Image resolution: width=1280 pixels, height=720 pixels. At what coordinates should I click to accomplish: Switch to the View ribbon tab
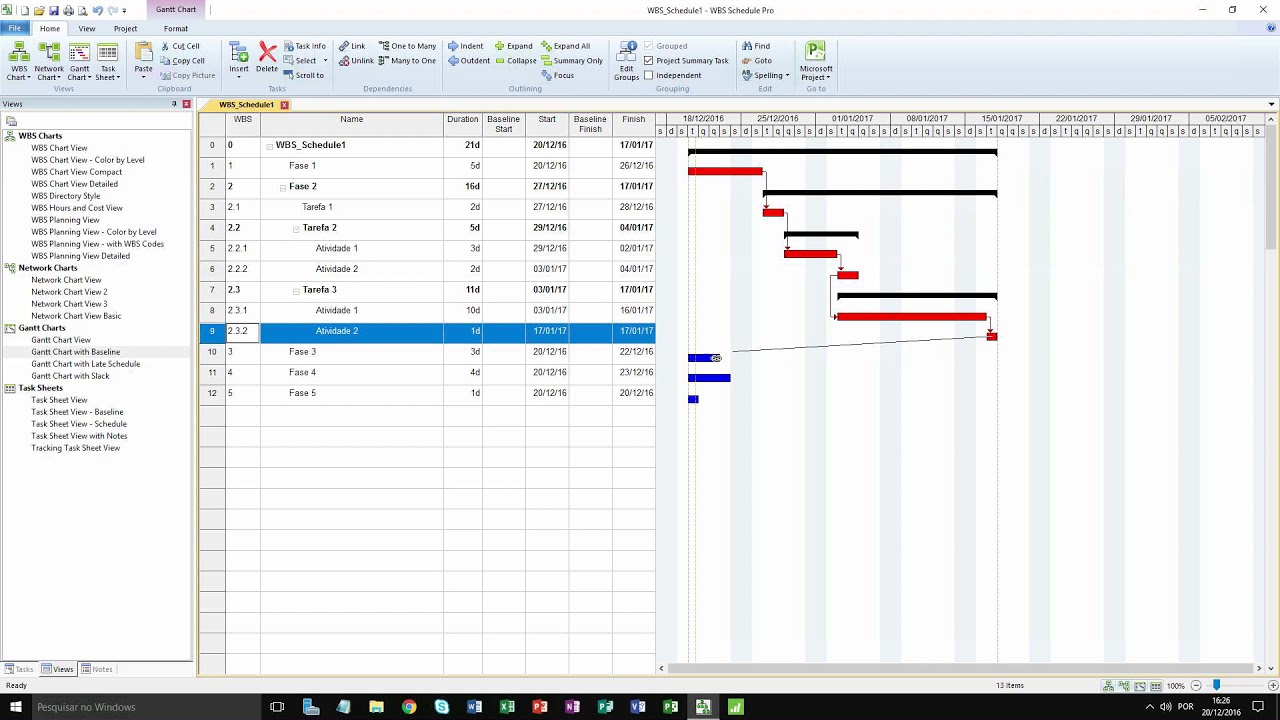click(87, 28)
